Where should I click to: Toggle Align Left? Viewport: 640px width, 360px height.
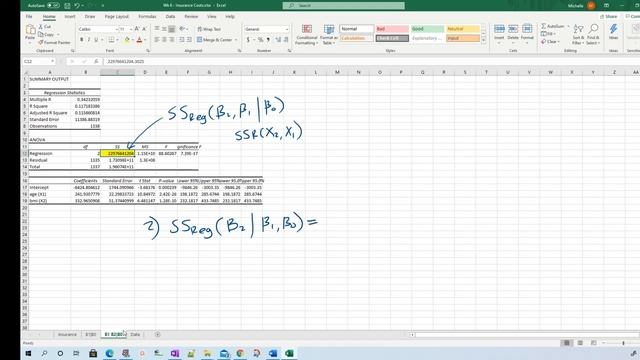click(x=157, y=40)
